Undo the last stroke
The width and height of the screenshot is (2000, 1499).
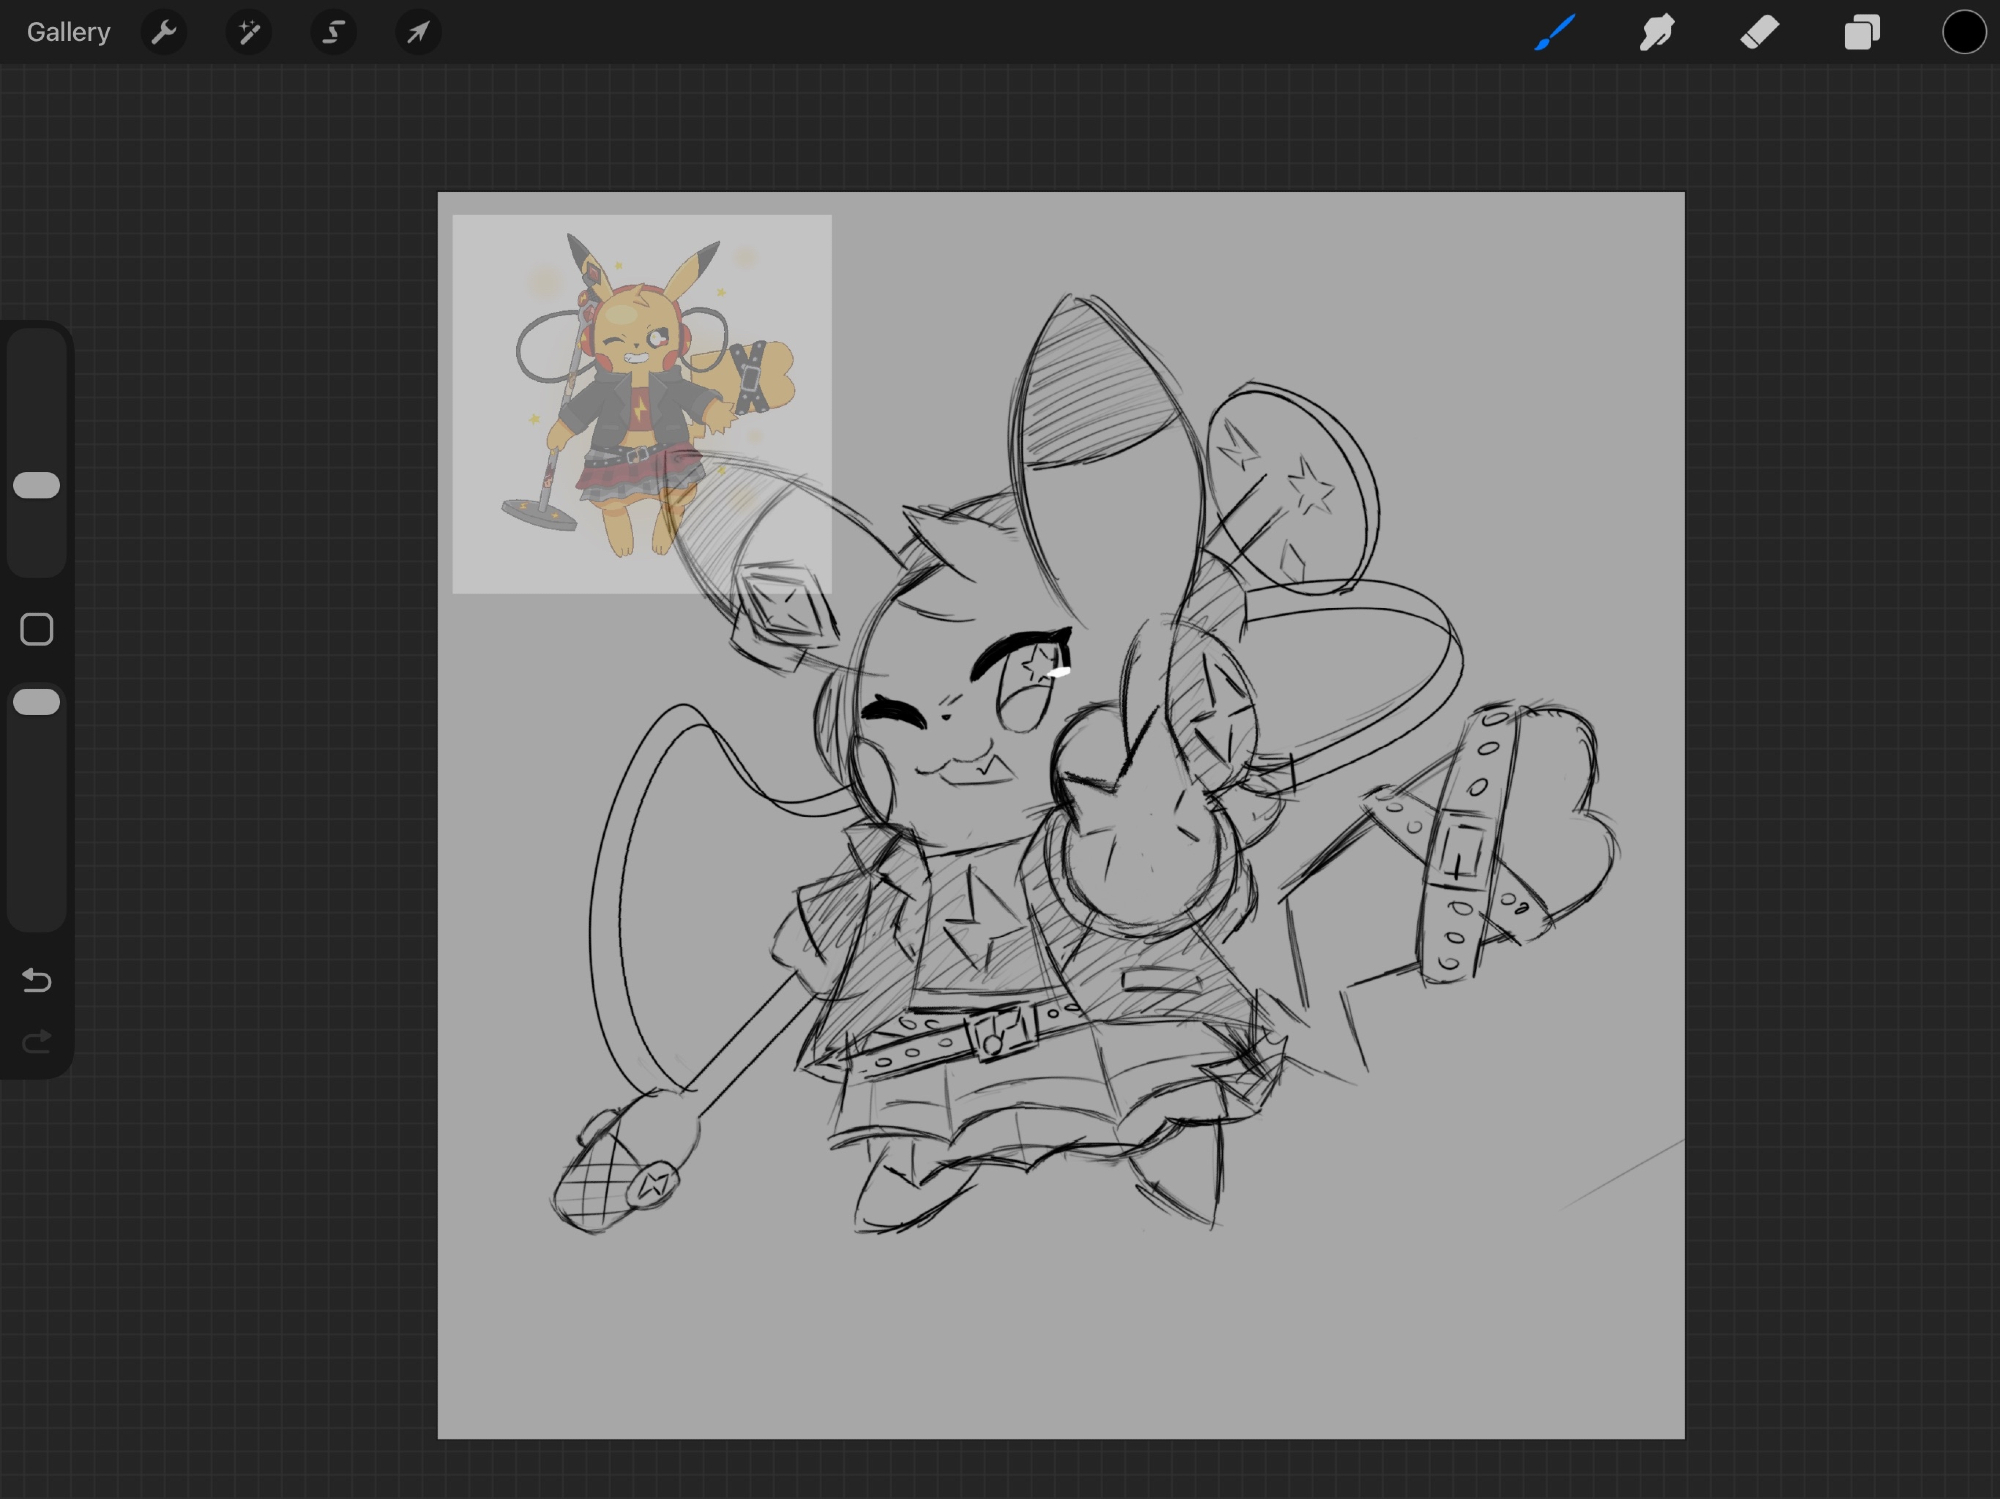[37, 980]
